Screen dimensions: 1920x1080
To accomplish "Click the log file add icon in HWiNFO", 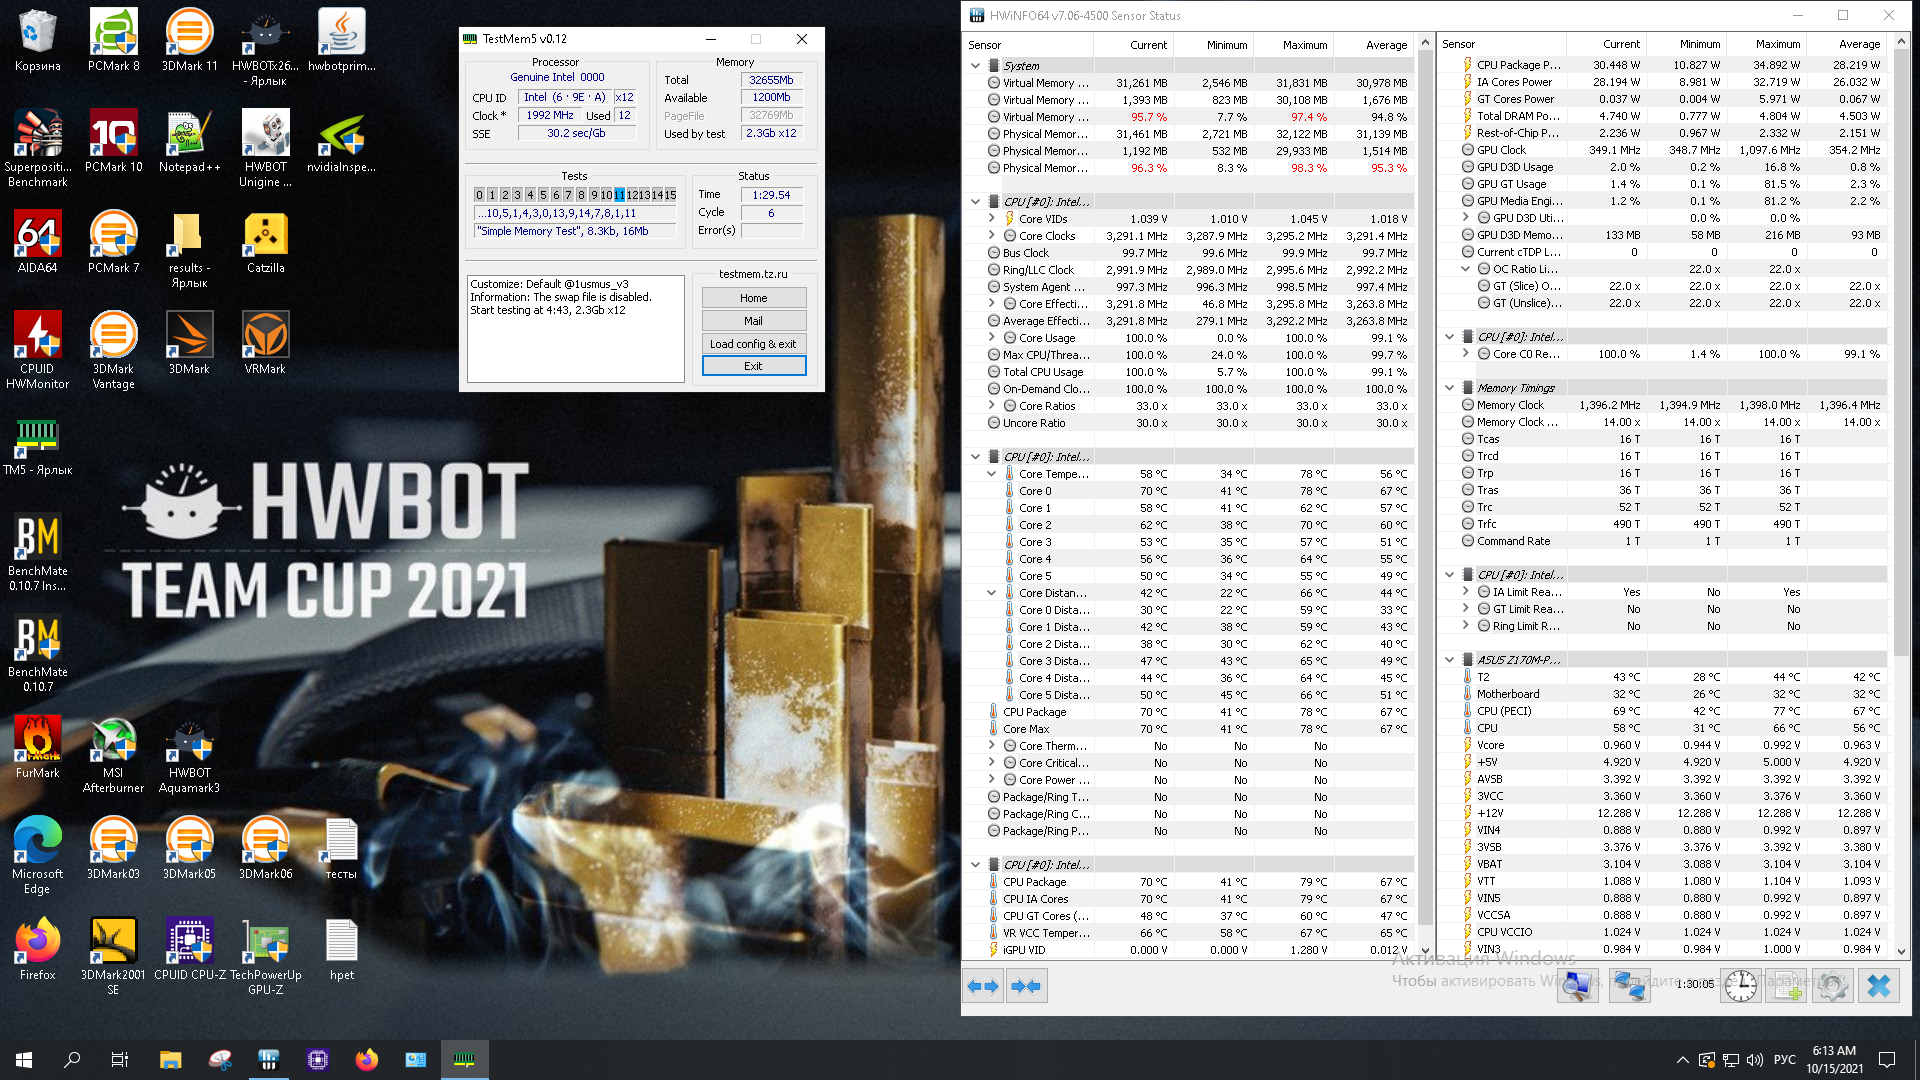I will click(1786, 986).
